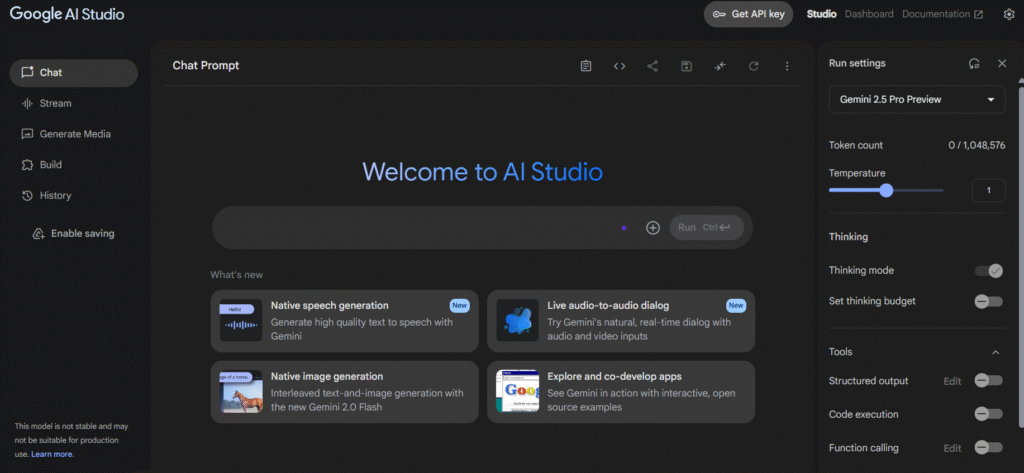Click the plus insert-media icon in prompt
Image resolution: width=1024 pixels, height=473 pixels.
653,227
